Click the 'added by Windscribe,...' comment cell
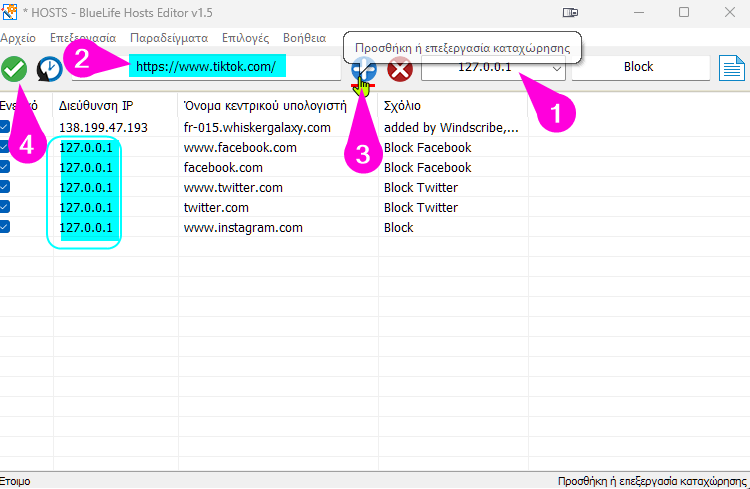Image resolution: width=750 pixels, height=489 pixels. (451, 128)
